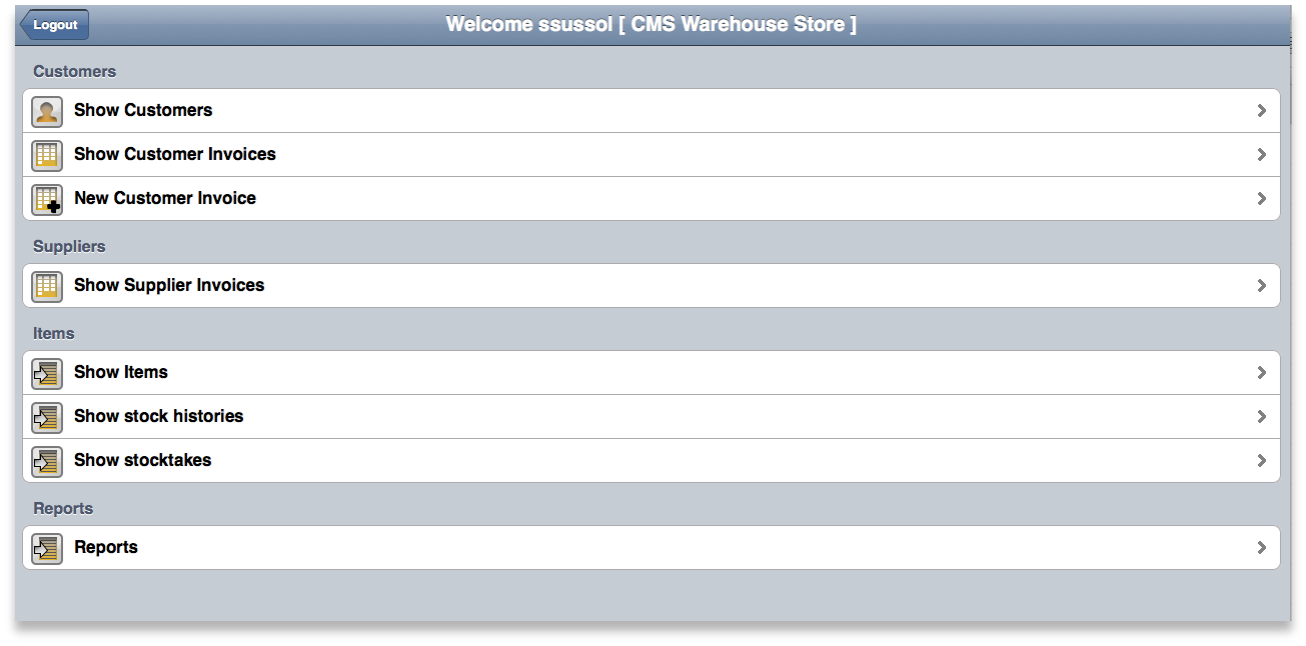Click the Show Customers person icon
Screen dimensions: 1306x646
tap(47, 111)
